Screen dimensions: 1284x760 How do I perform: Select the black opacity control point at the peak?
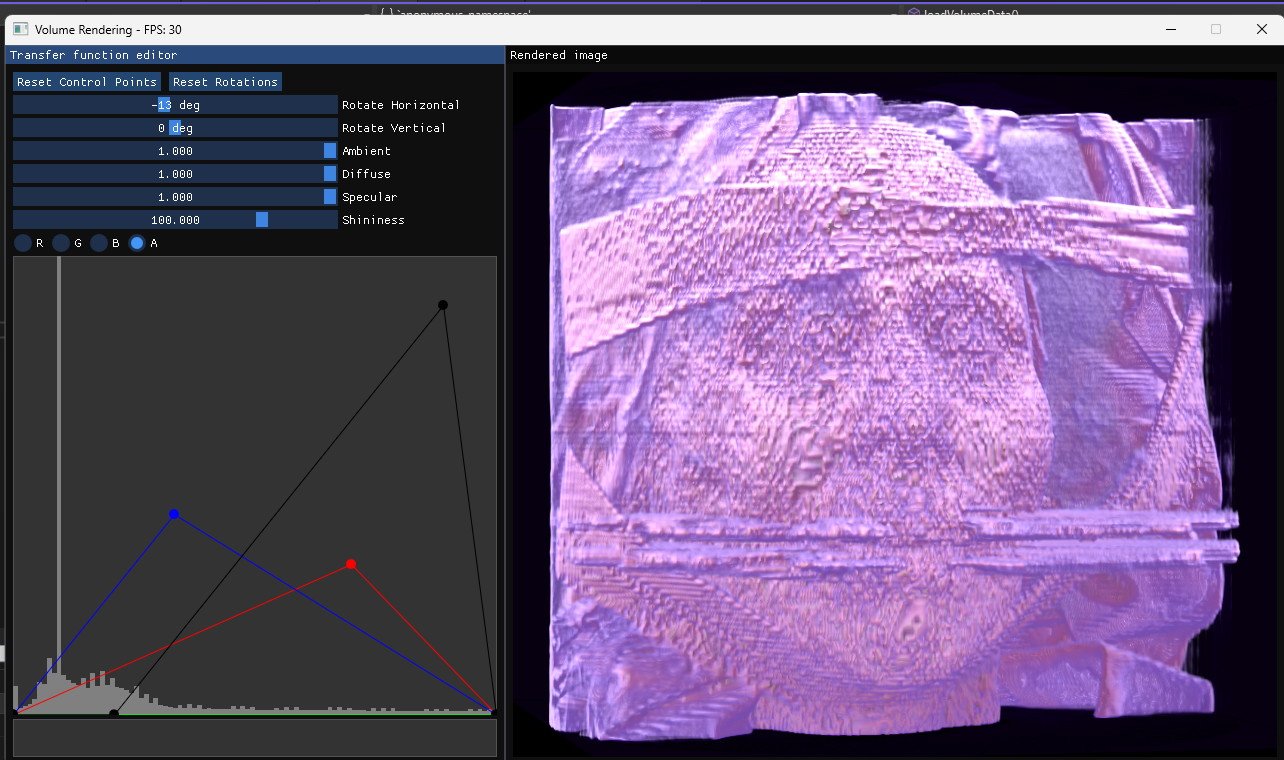click(442, 305)
